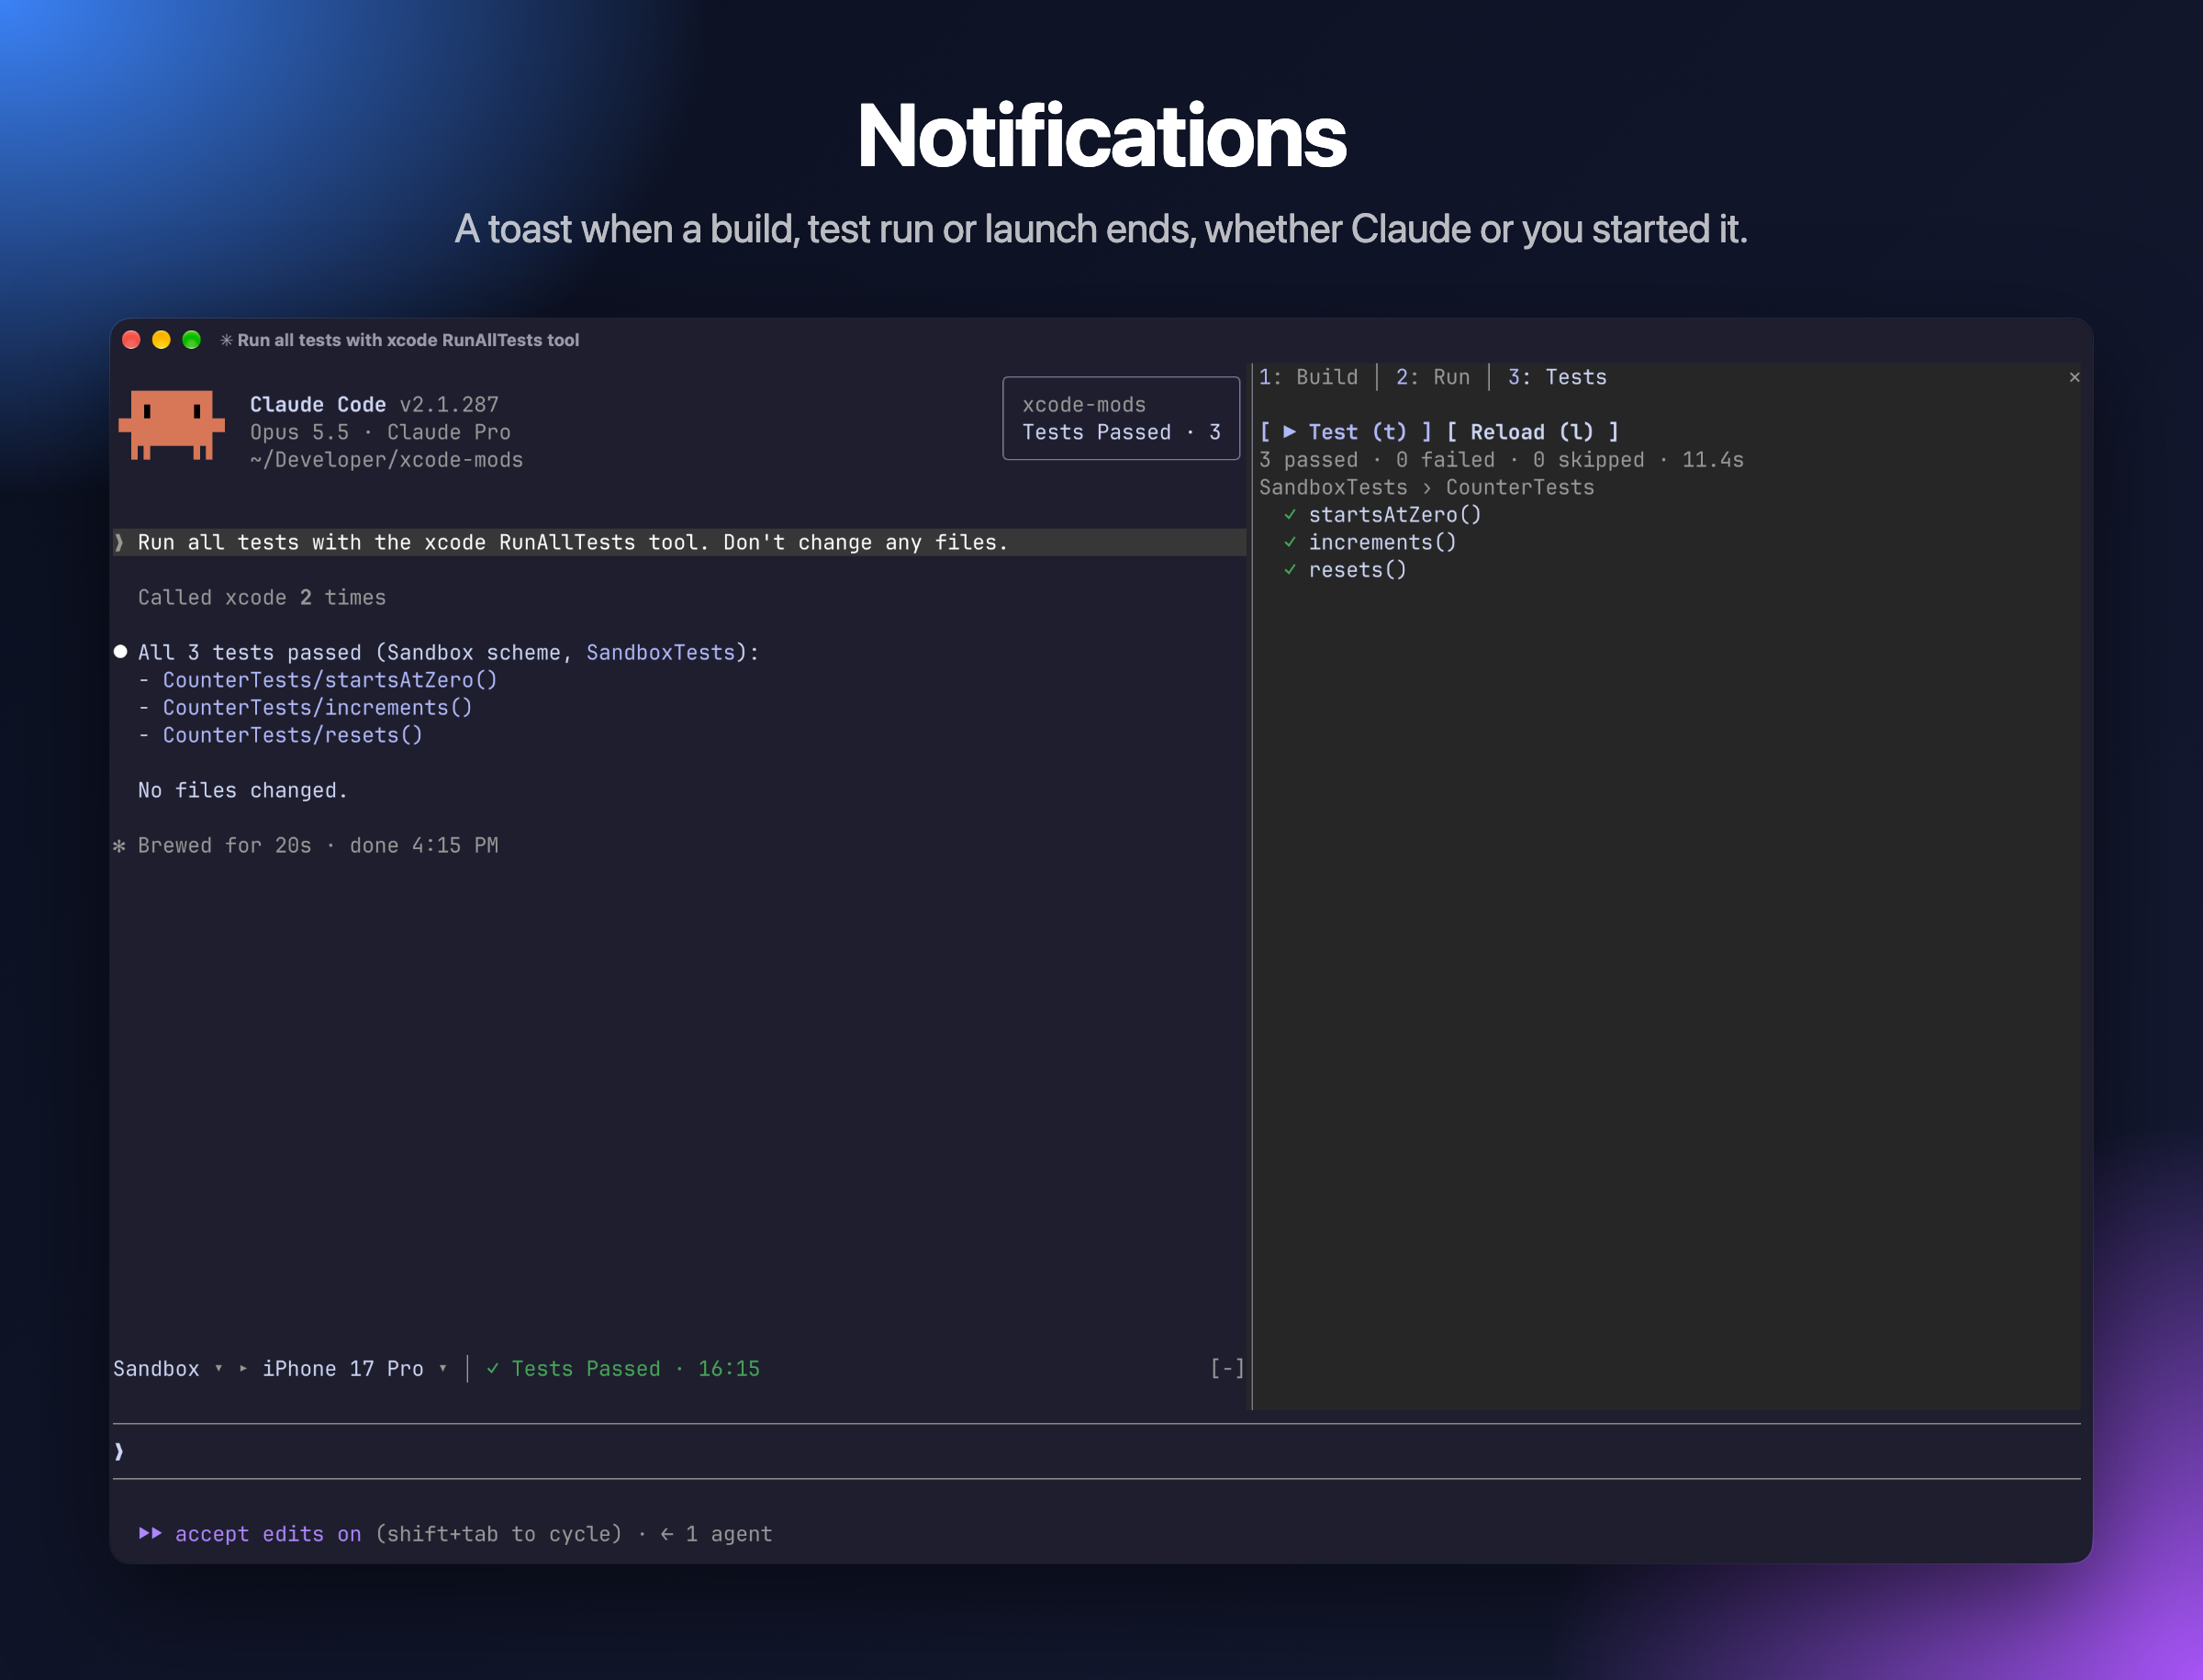The width and height of the screenshot is (2203, 1680).
Task: Select the 3: Tests tab
Action: click(1557, 377)
